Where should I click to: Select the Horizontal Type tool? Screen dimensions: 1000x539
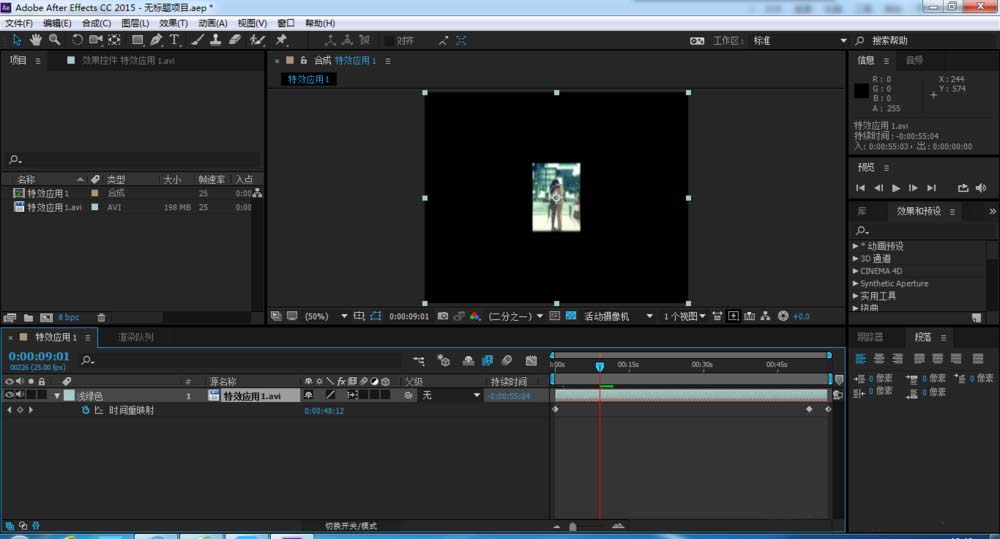tap(174, 40)
